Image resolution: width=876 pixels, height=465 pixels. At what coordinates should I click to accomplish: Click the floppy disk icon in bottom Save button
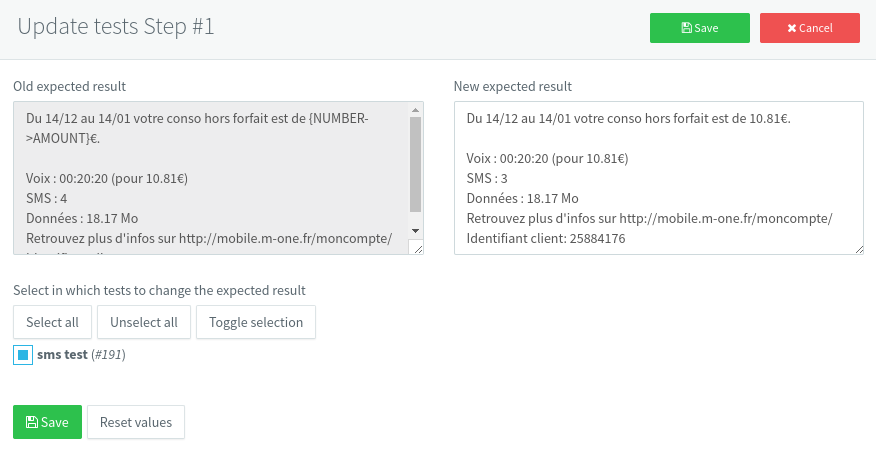click(x=31, y=422)
